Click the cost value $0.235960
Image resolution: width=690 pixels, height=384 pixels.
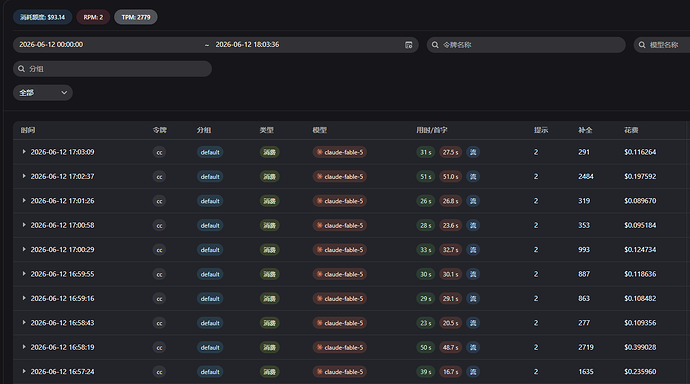pos(640,372)
